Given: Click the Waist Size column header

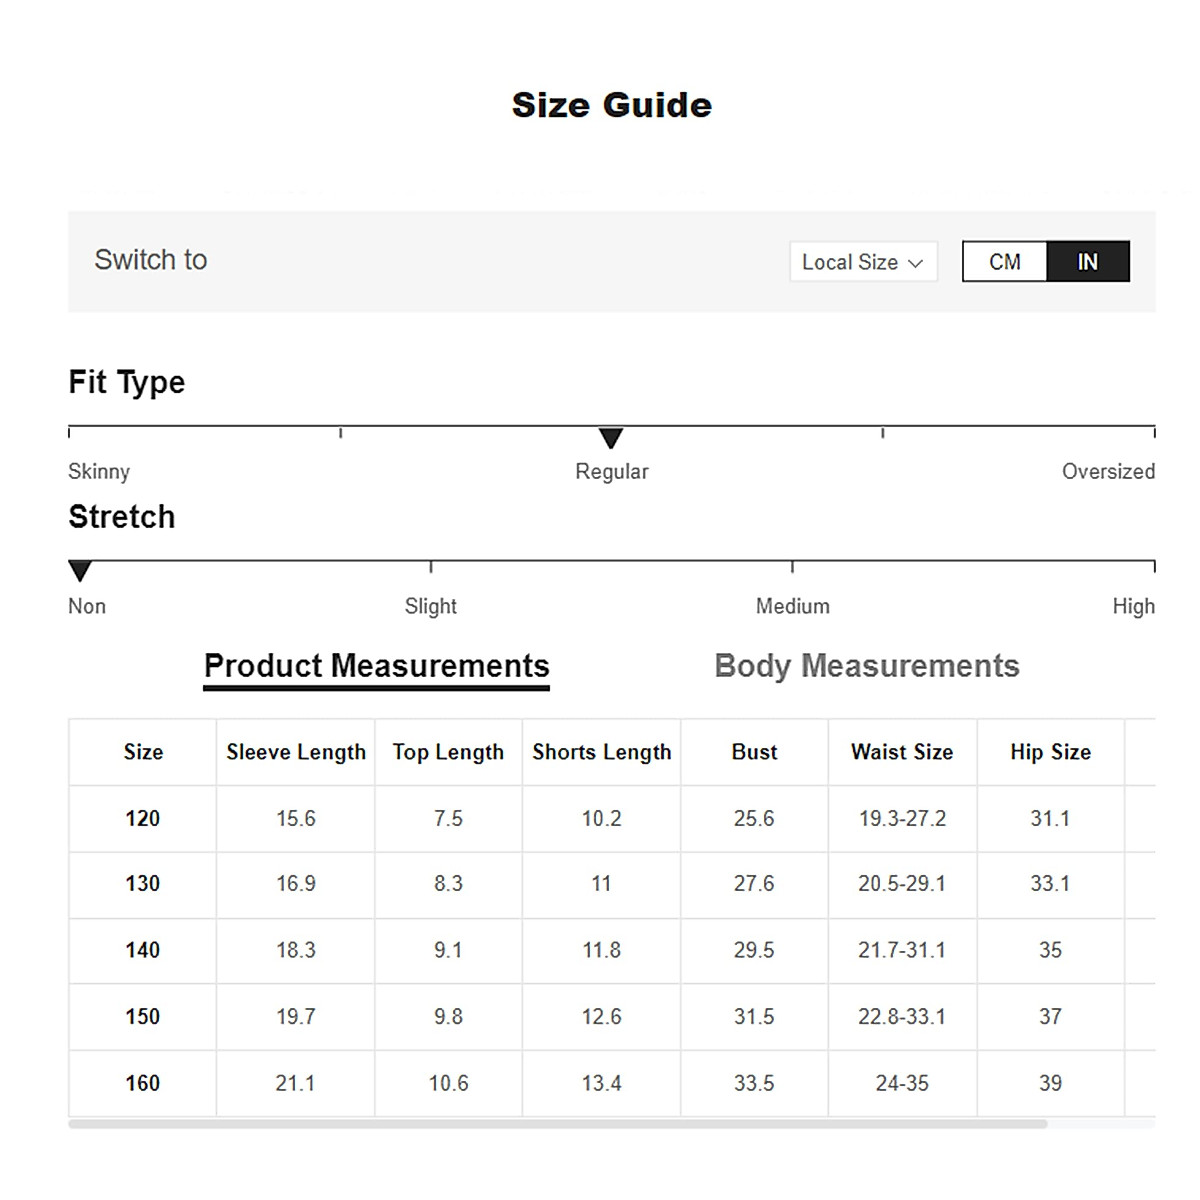Looking at the screenshot, I should click(902, 752).
